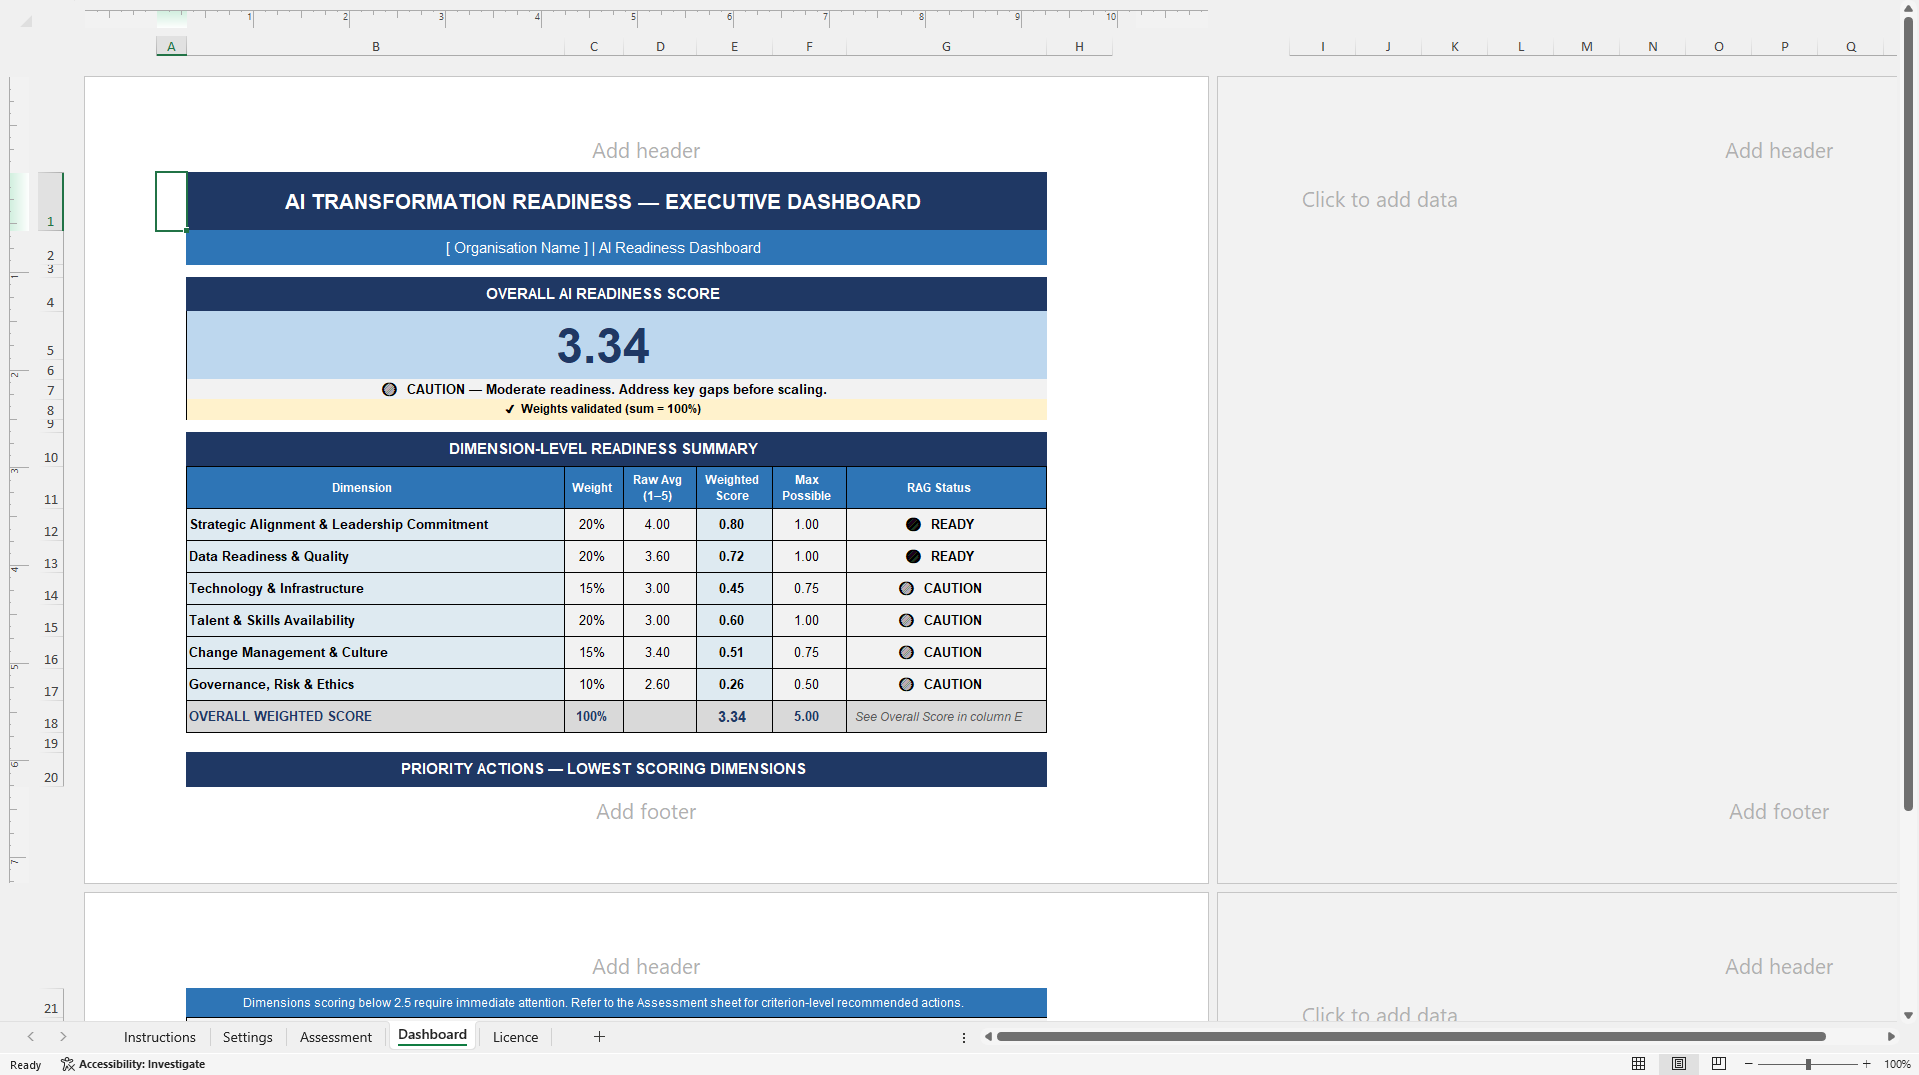Image resolution: width=1919 pixels, height=1075 pixels.
Task: Click the RAG Status column heading
Action: pyautogui.click(x=946, y=488)
